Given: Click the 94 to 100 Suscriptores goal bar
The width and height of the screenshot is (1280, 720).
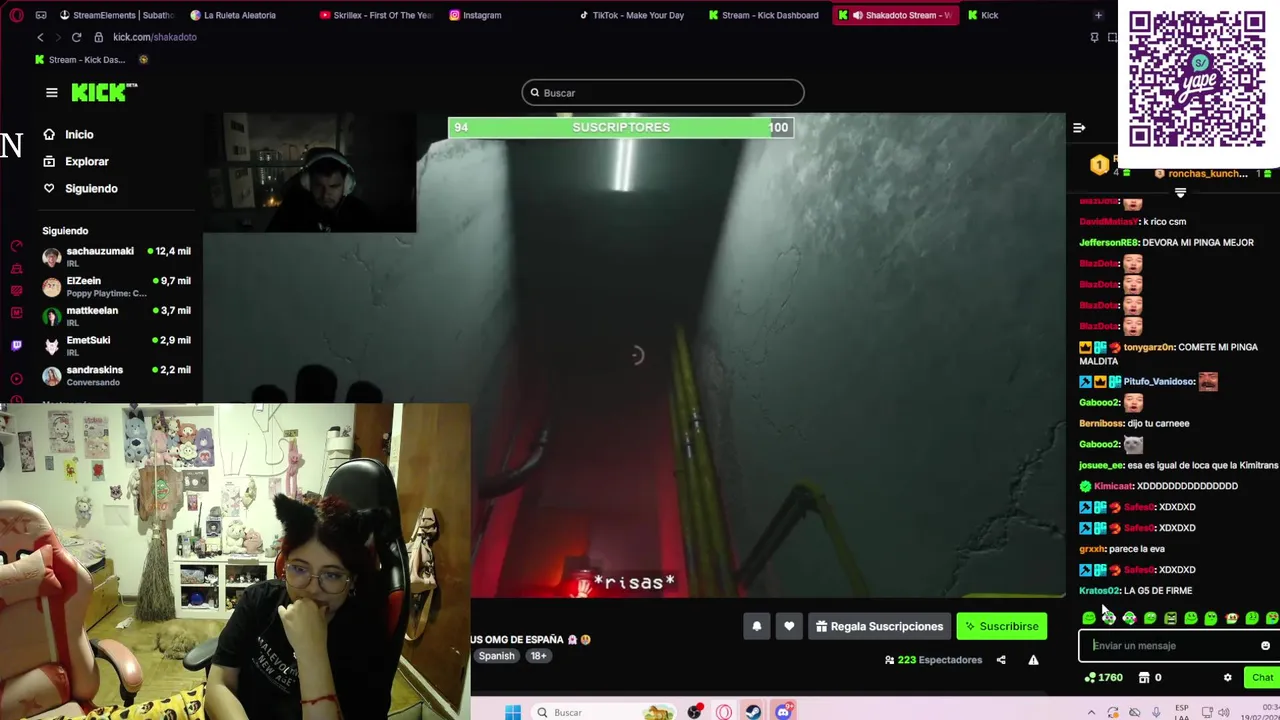Looking at the screenshot, I should coord(621,127).
